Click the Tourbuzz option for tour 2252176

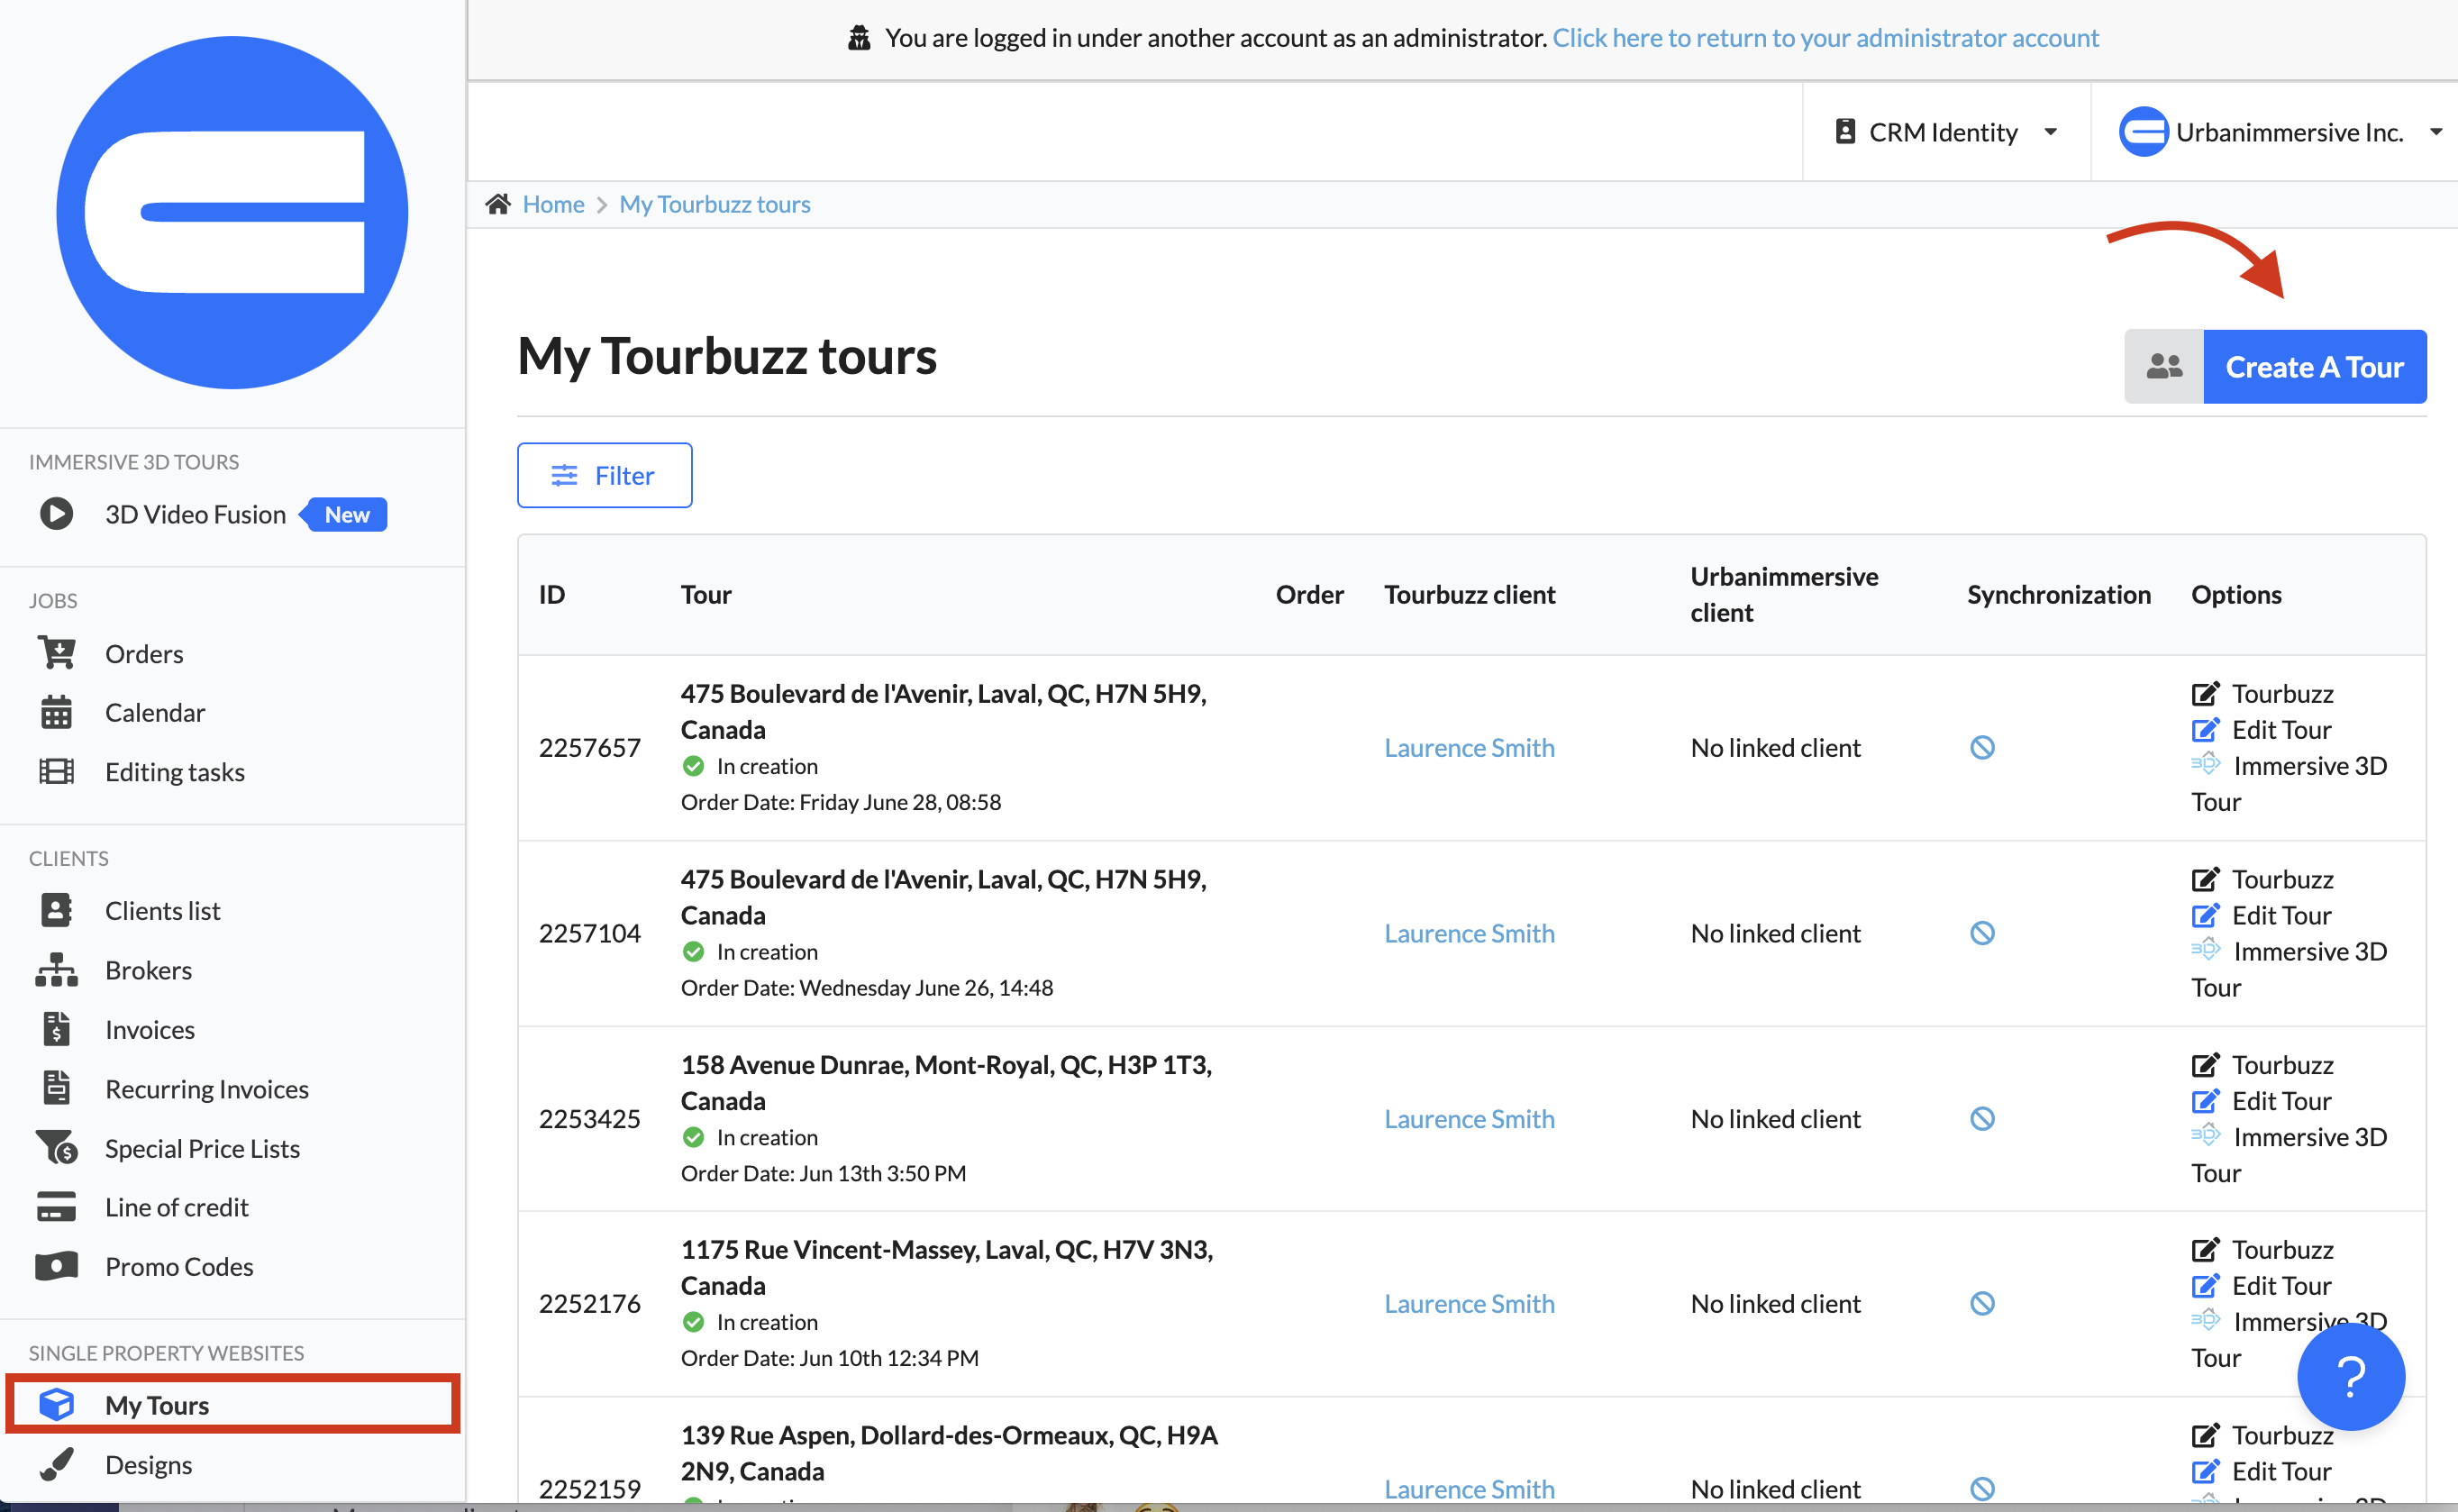tap(2282, 1249)
